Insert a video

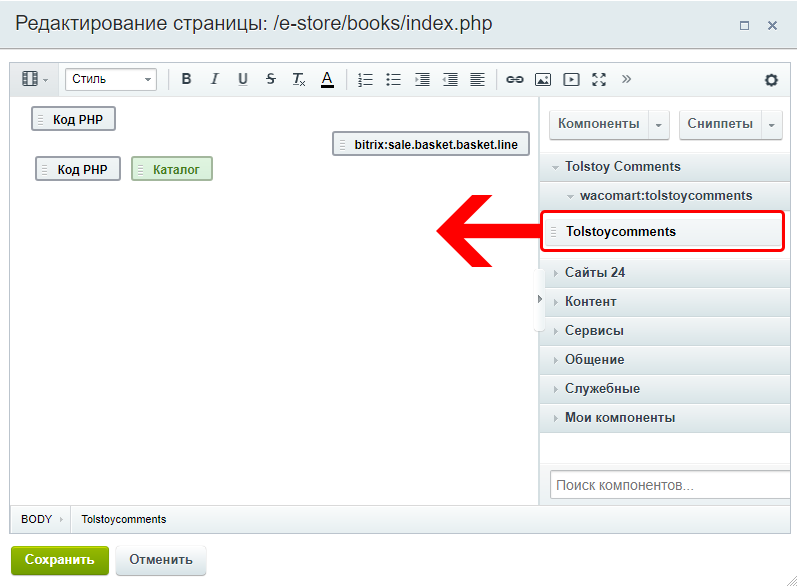(571, 79)
